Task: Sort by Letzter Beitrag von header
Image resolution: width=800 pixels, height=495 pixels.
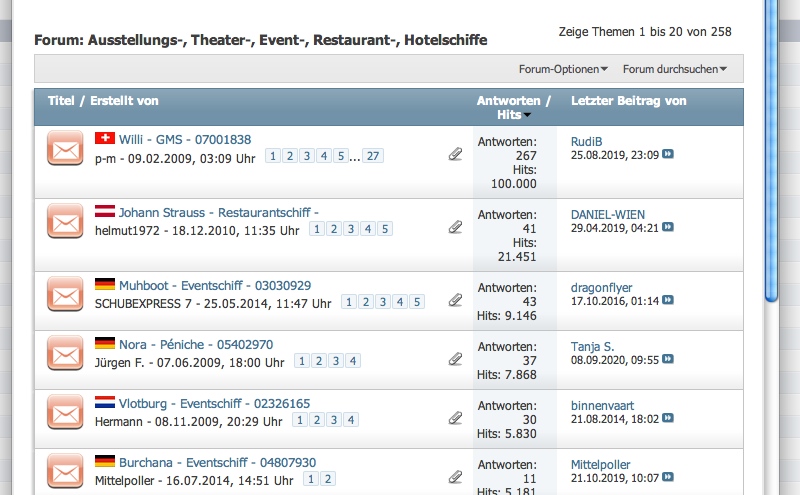Action: click(628, 101)
